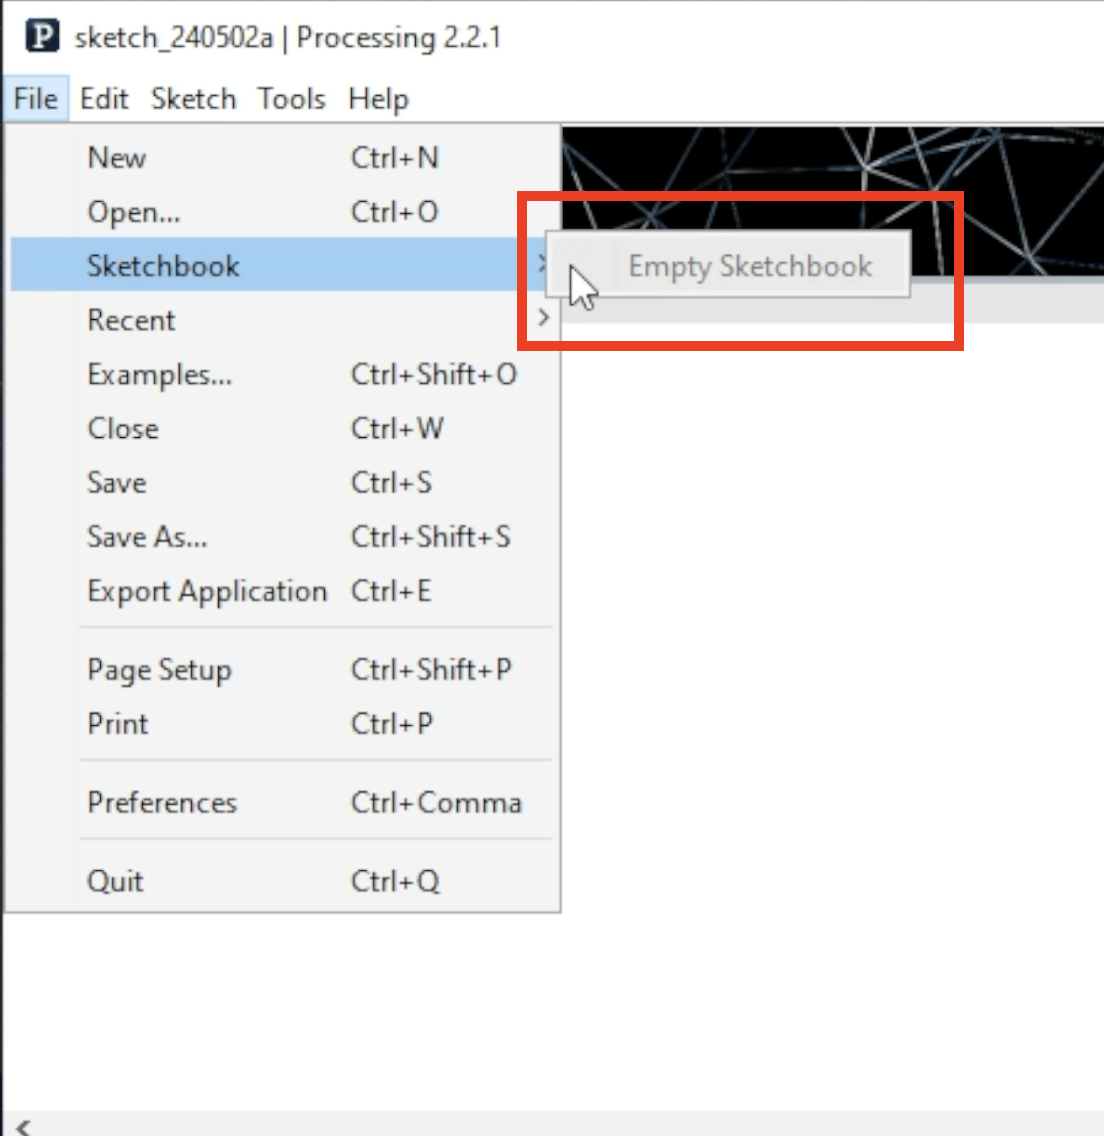Viewport: 1104px width, 1136px height.
Task: Open the Sketch menu
Action: (193, 99)
